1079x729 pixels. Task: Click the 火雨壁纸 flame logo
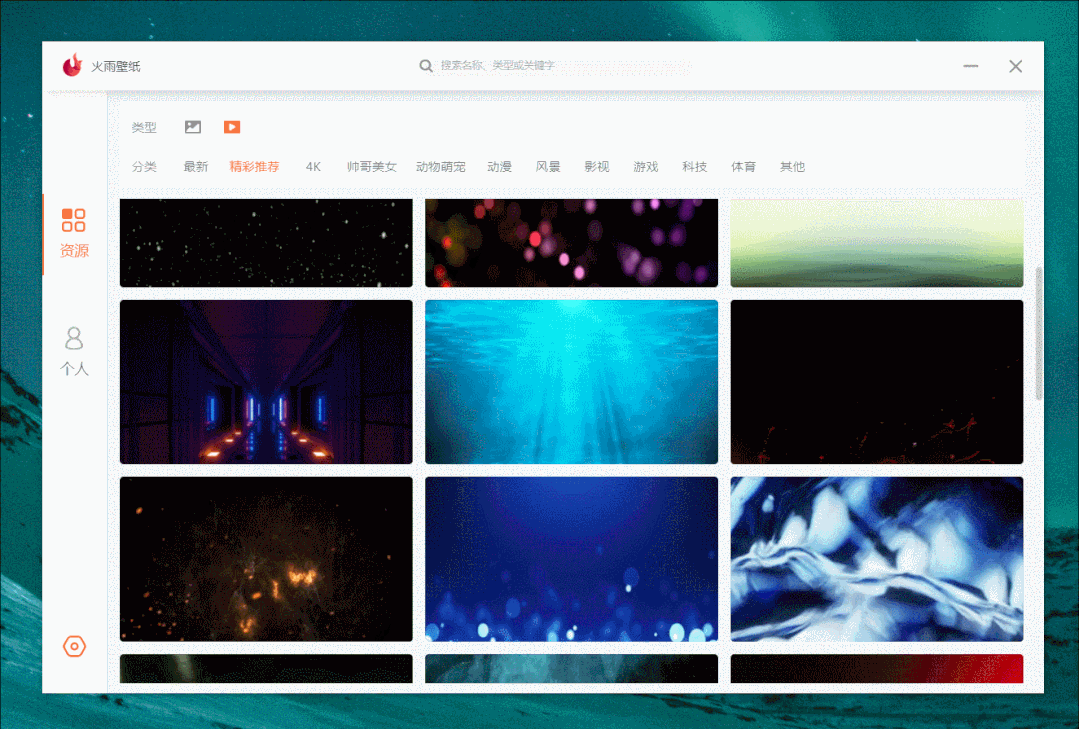tap(72, 65)
